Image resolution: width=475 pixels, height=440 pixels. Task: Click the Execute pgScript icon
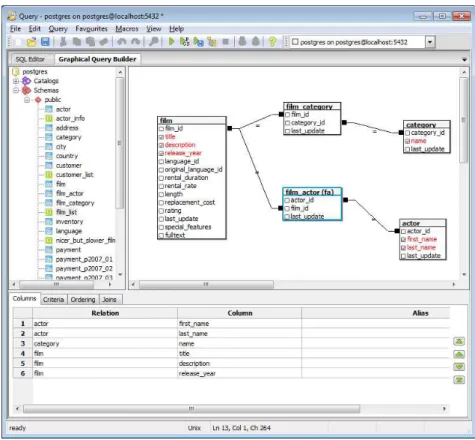pos(185,42)
